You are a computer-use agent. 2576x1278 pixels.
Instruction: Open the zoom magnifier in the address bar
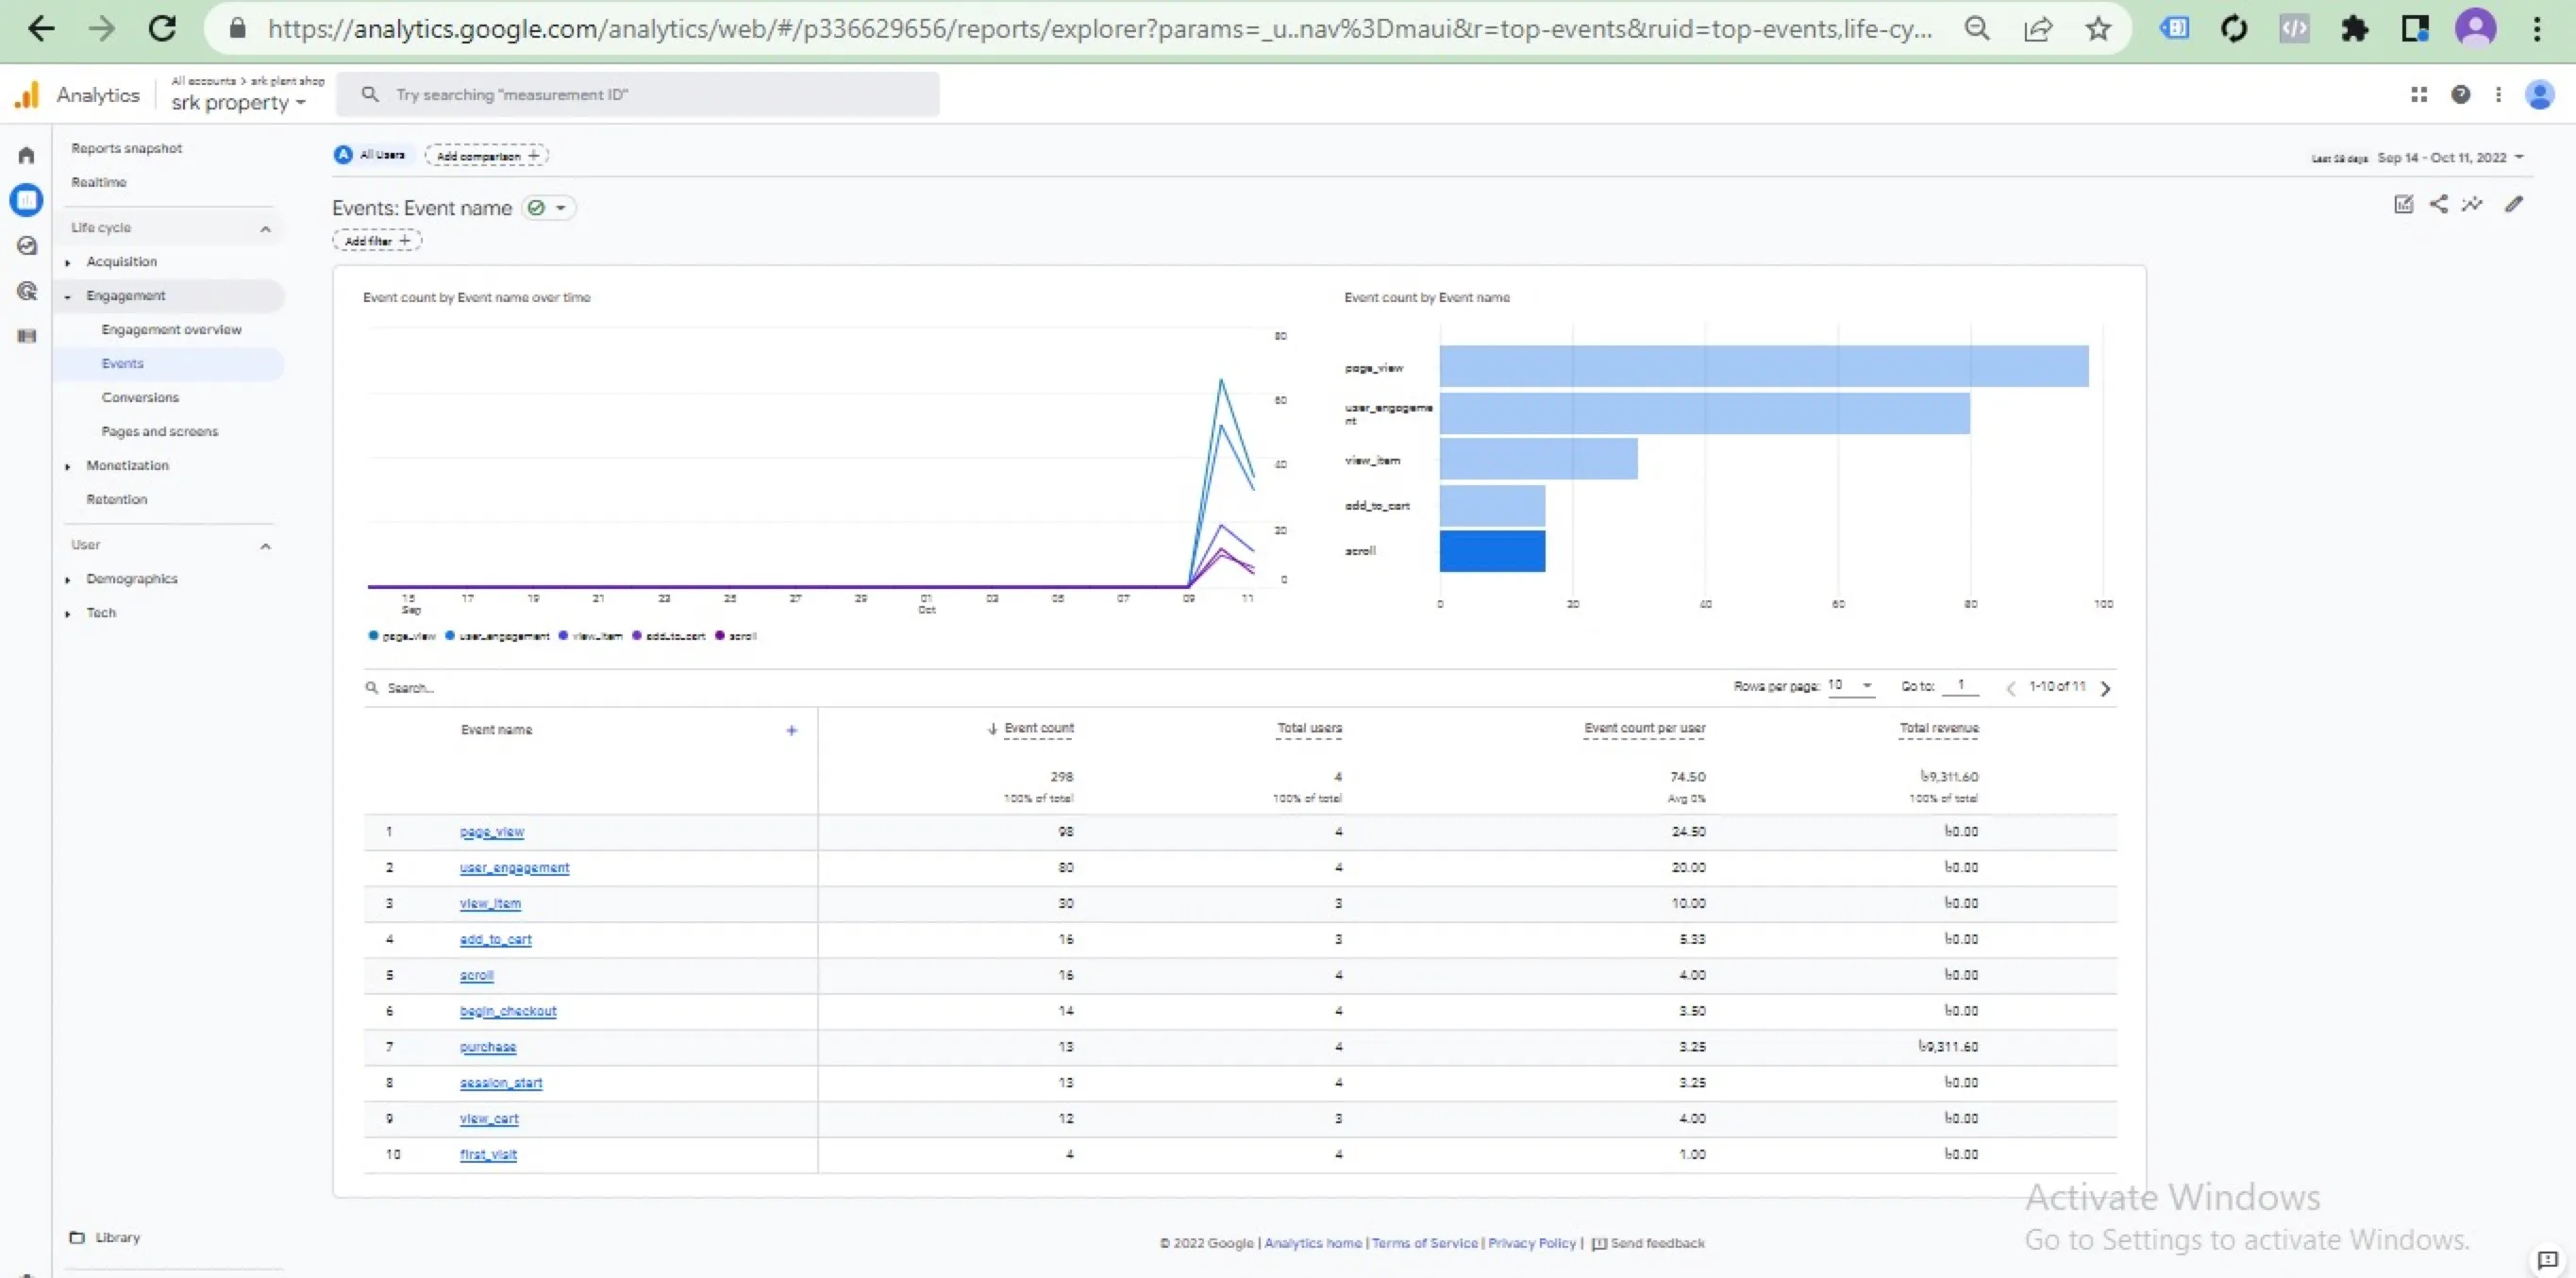(1977, 28)
